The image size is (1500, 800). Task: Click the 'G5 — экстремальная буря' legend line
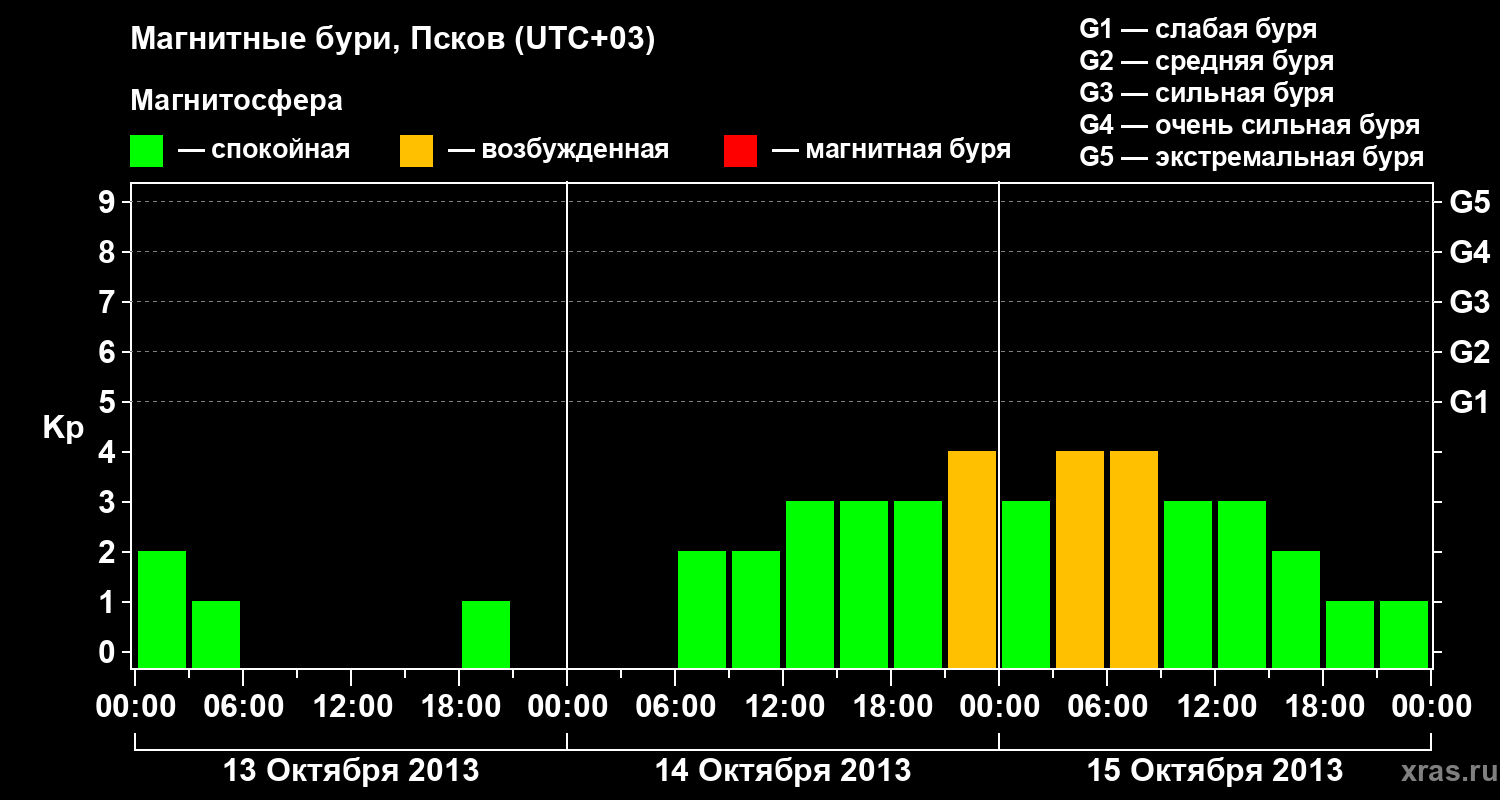point(1252,157)
